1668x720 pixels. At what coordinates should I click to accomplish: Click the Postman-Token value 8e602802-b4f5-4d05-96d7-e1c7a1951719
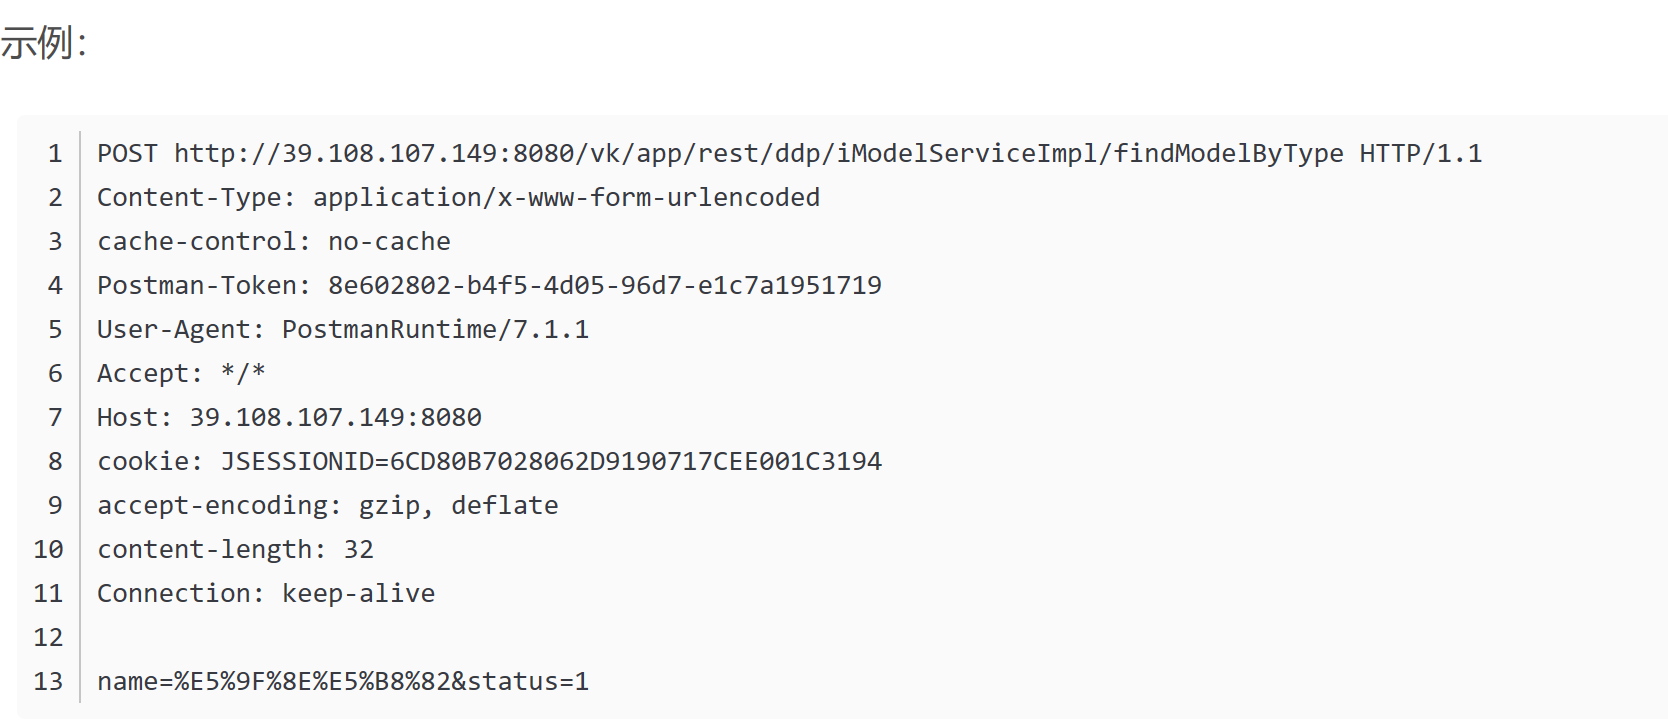(x=604, y=286)
